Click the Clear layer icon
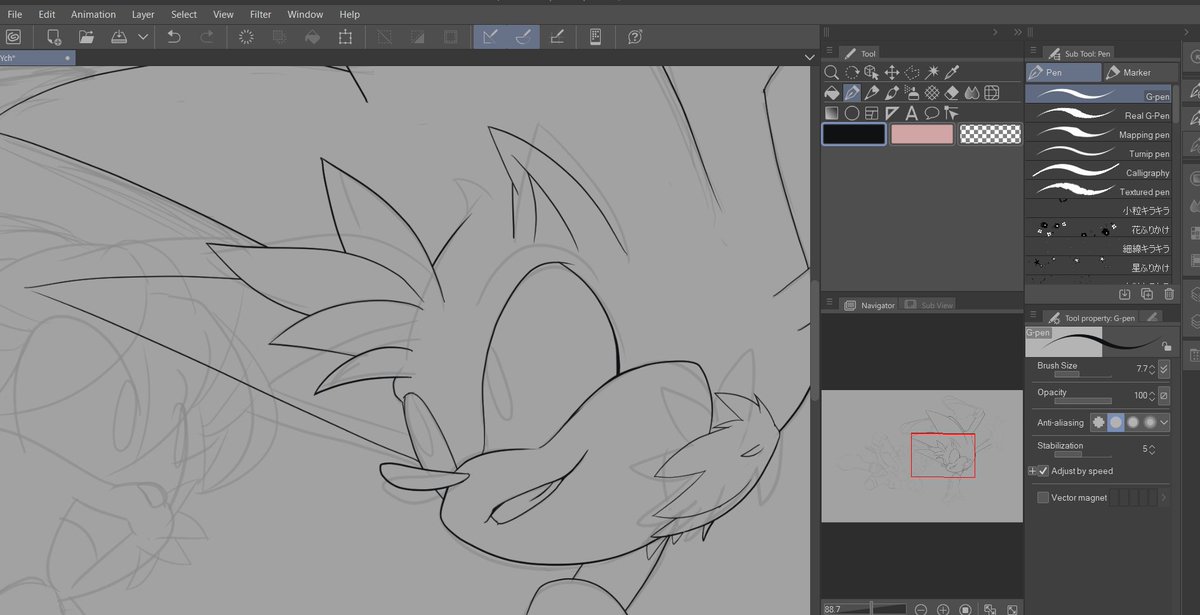 (246, 37)
